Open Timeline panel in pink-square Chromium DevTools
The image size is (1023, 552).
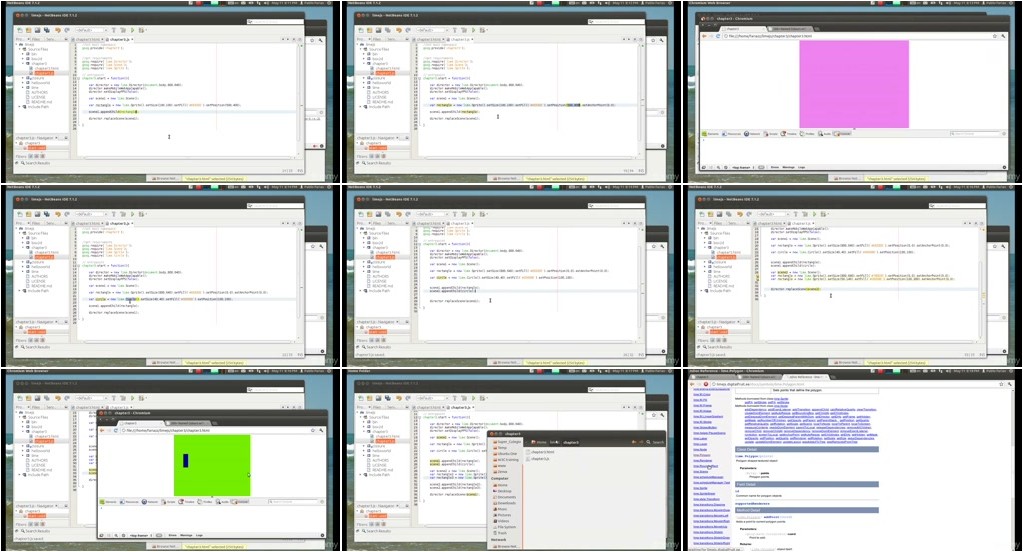788,134
